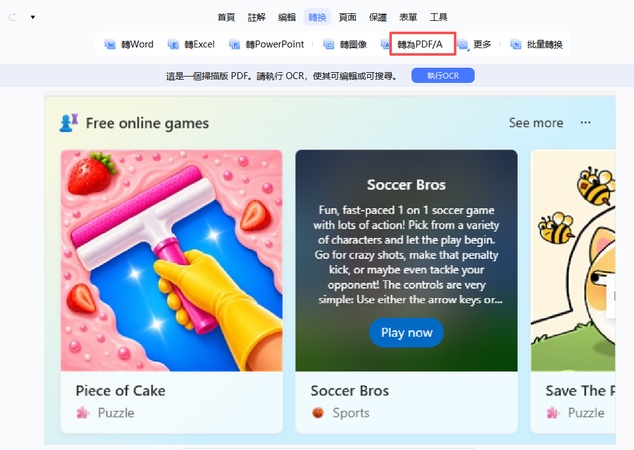The height and width of the screenshot is (450, 634).
Task: Open the three-dots games options menu
Action: (585, 123)
